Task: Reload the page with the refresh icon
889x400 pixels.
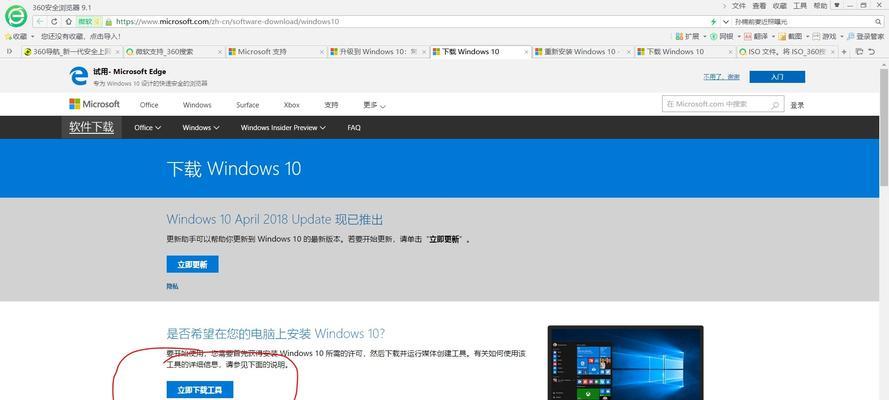Action: (x=54, y=22)
